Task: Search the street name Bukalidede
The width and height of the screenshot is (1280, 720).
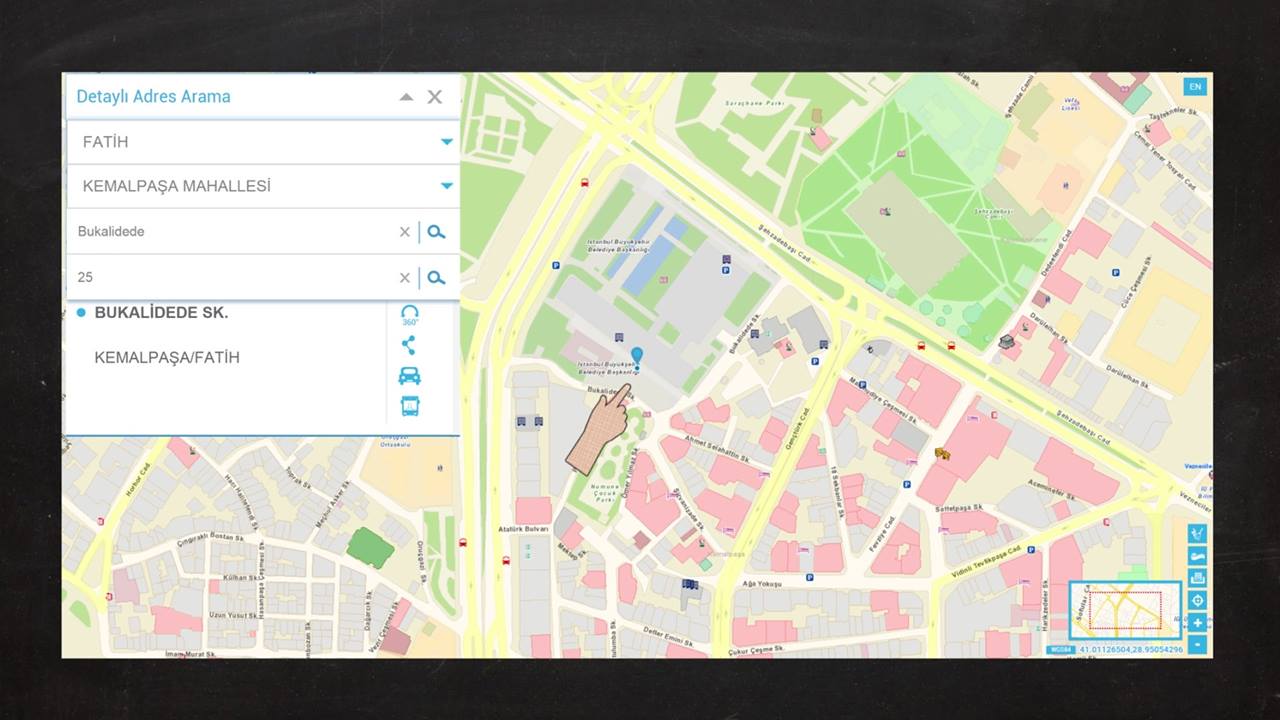Action: (x=436, y=232)
